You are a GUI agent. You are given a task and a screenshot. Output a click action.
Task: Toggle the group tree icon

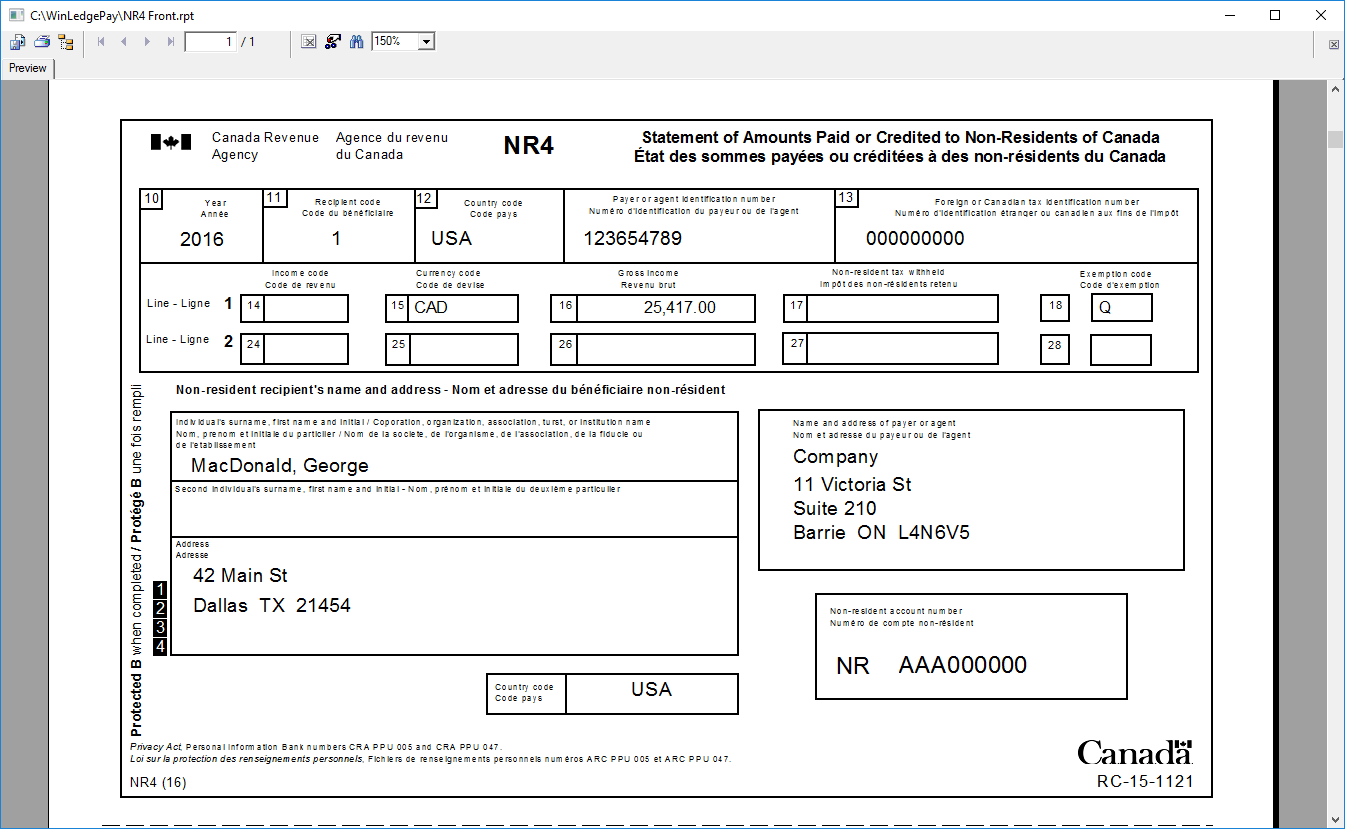tap(66, 42)
